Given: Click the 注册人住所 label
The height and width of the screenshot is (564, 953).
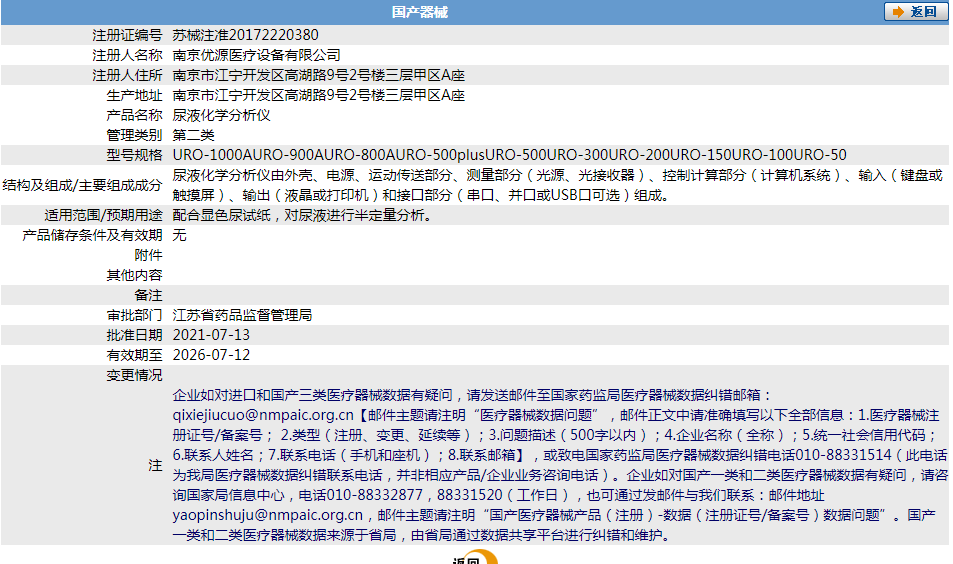Looking at the screenshot, I should coord(127,75).
